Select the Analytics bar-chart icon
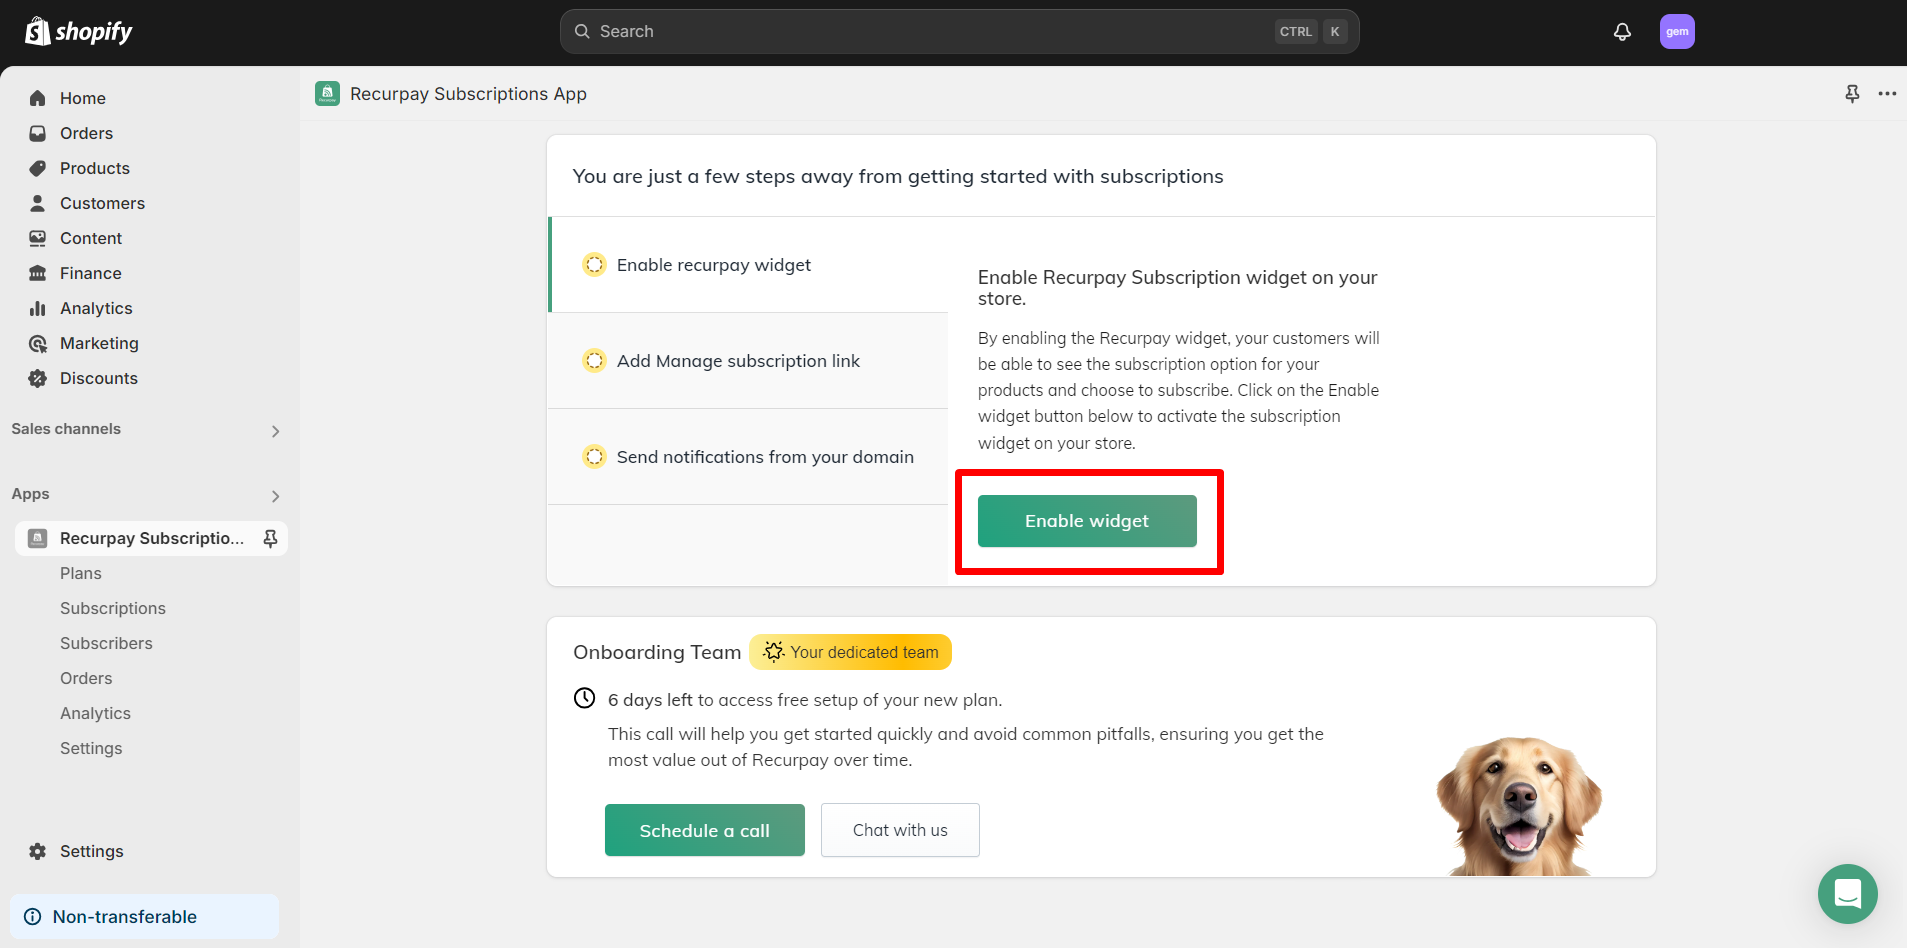The width and height of the screenshot is (1907, 948). coord(37,308)
